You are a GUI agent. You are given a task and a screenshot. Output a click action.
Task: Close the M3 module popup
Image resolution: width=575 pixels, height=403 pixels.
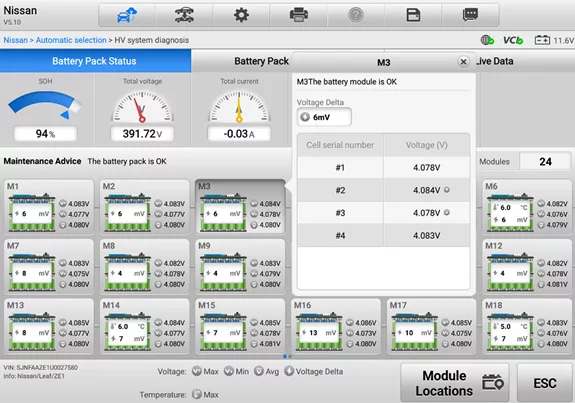click(464, 62)
